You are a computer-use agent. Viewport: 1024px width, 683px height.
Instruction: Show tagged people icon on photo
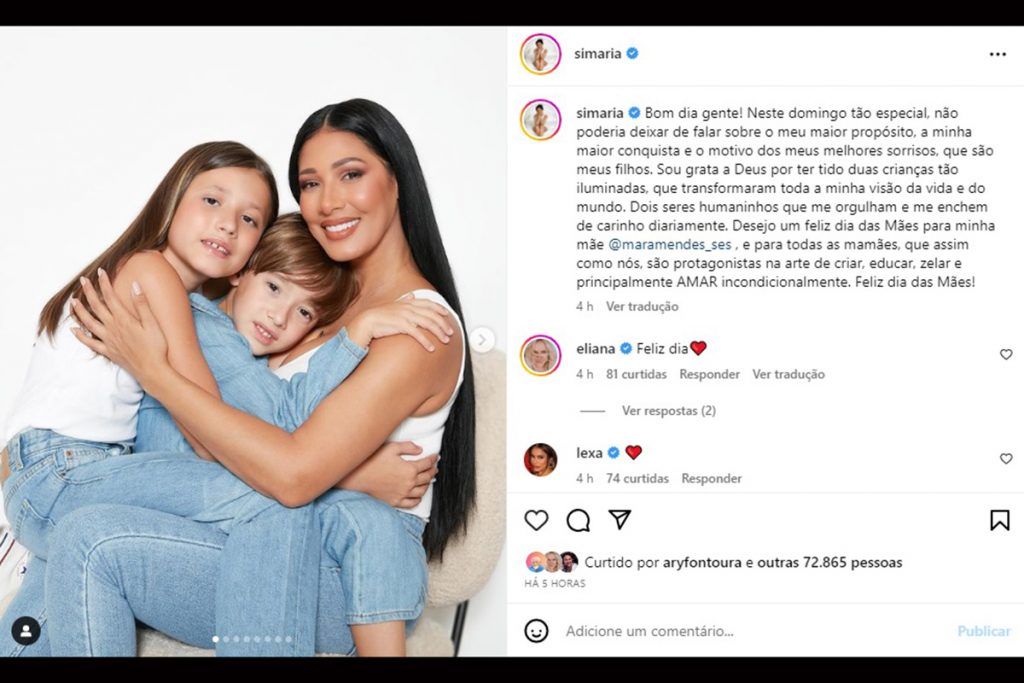(26, 631)
